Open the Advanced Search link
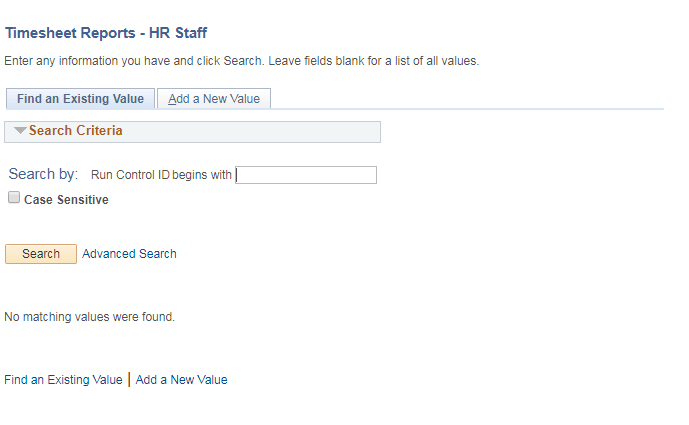The height and width of the screenshot is (425, 689). coord(129,254)
